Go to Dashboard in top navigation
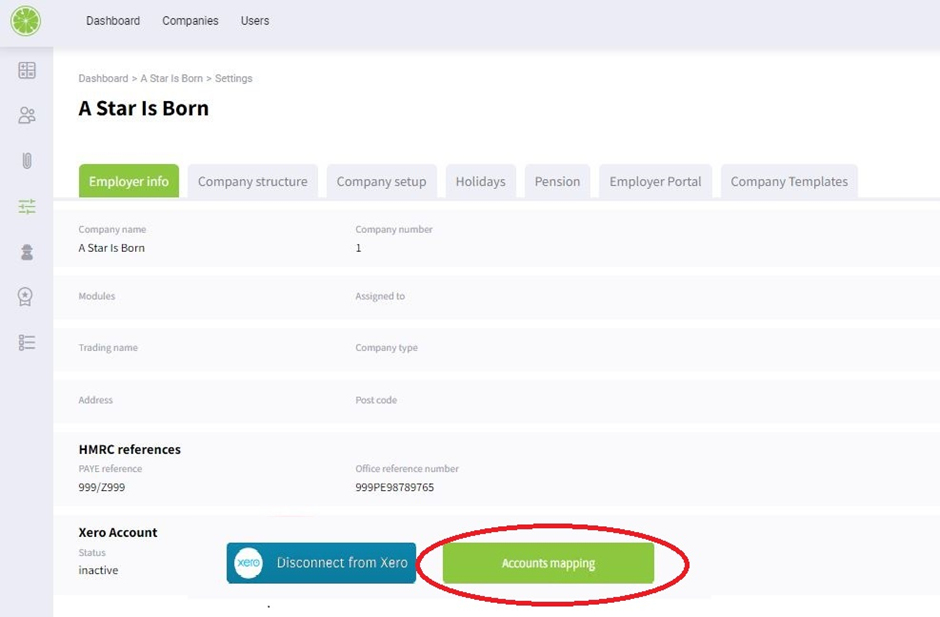940x617 pixels. click(x=113, y=20)
